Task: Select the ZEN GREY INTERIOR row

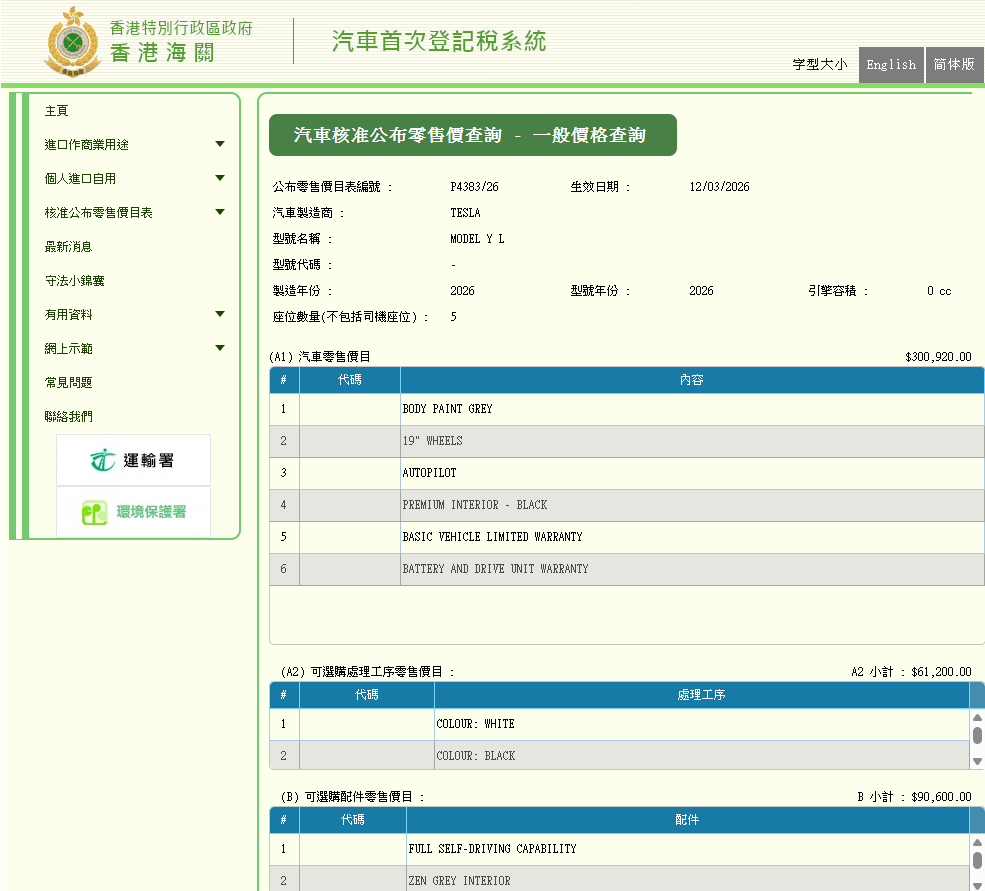Action: click(x=619, y=880)
